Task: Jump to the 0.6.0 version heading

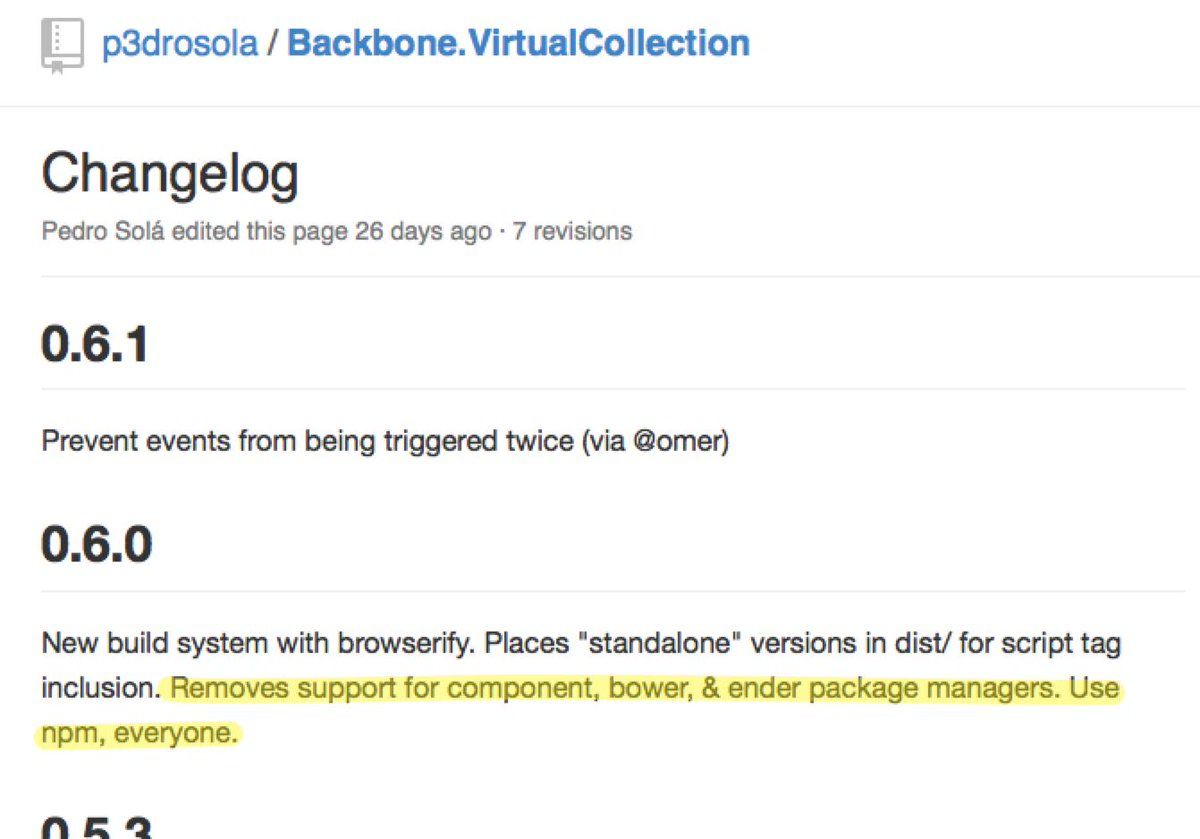Action: click(x=97, y=545)
